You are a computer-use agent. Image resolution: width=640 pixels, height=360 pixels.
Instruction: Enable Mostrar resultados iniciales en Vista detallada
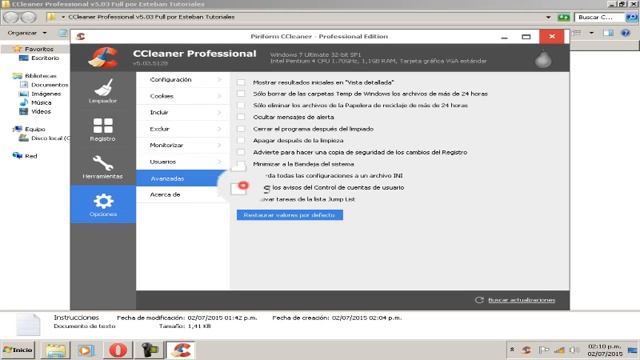click(x=241, y=82)
